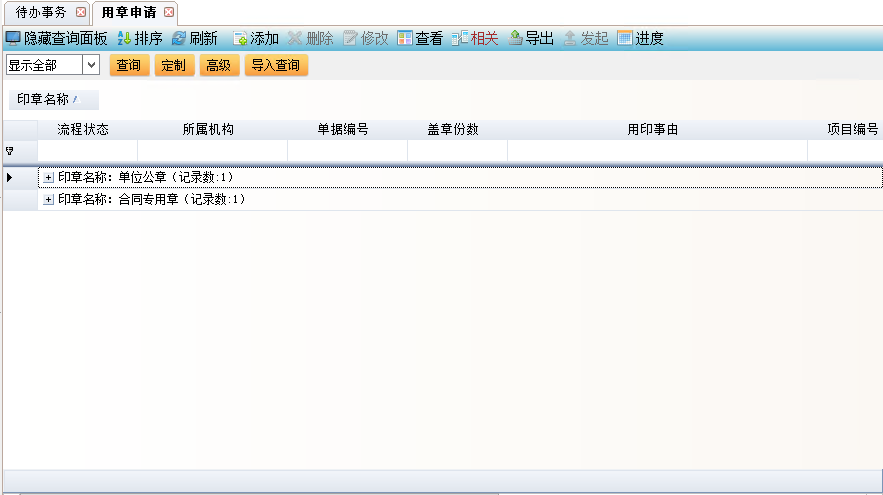Screen dimensions: 883x495
Task: Click the 所属机构 filter cell
Action: click(x=212, y=151)
